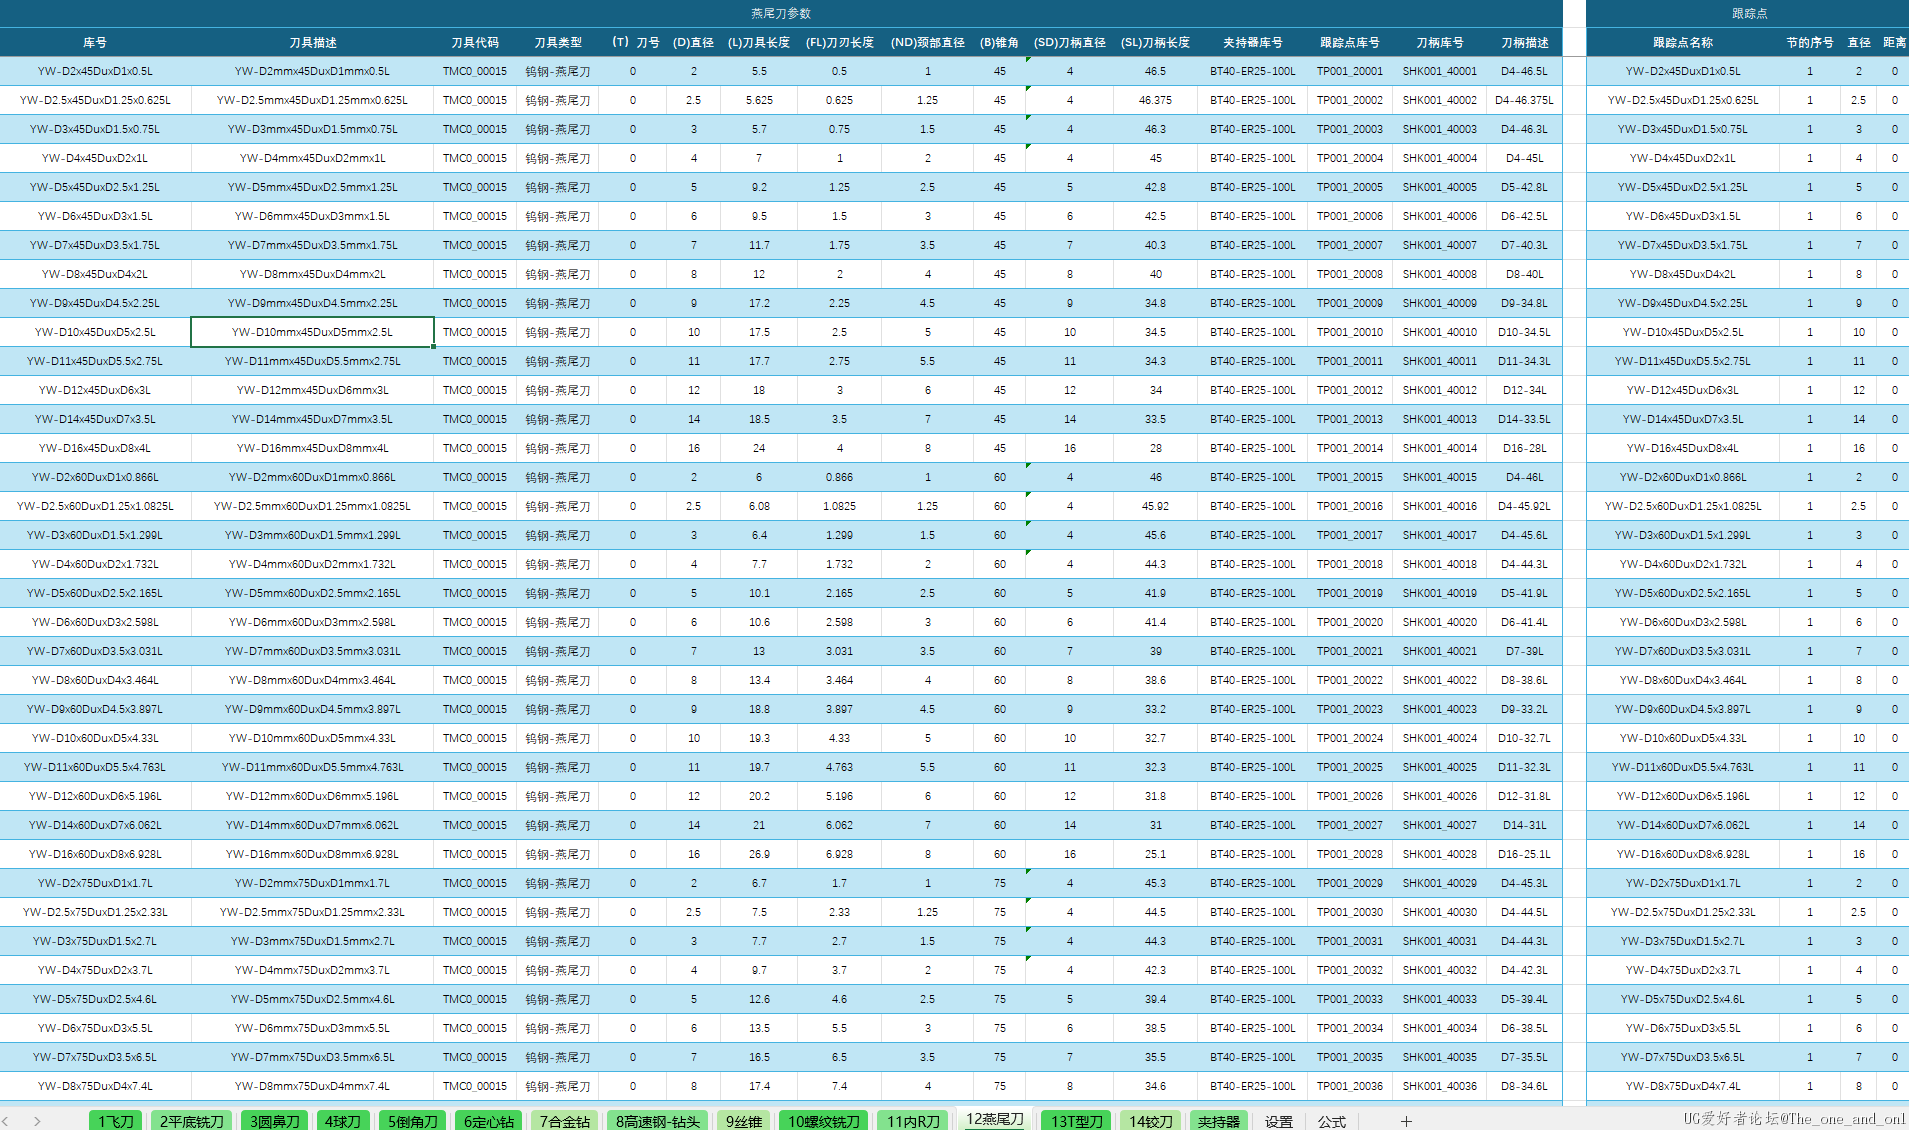Click the active 12燕尾刀 sheet tab
Viewport: 1909px width, 1130px height.
[x=995, y=1119]
